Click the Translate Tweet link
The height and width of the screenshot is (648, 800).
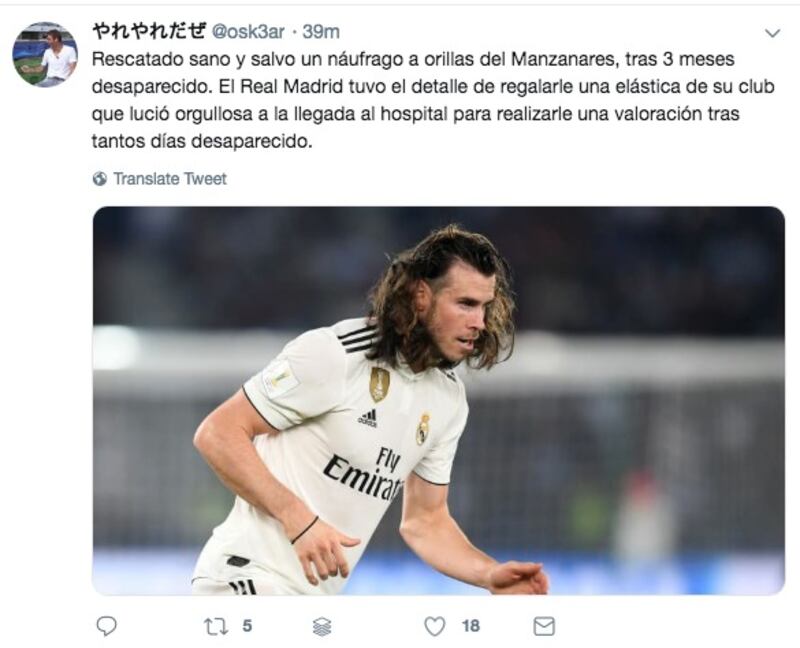[x=170, y=179]
